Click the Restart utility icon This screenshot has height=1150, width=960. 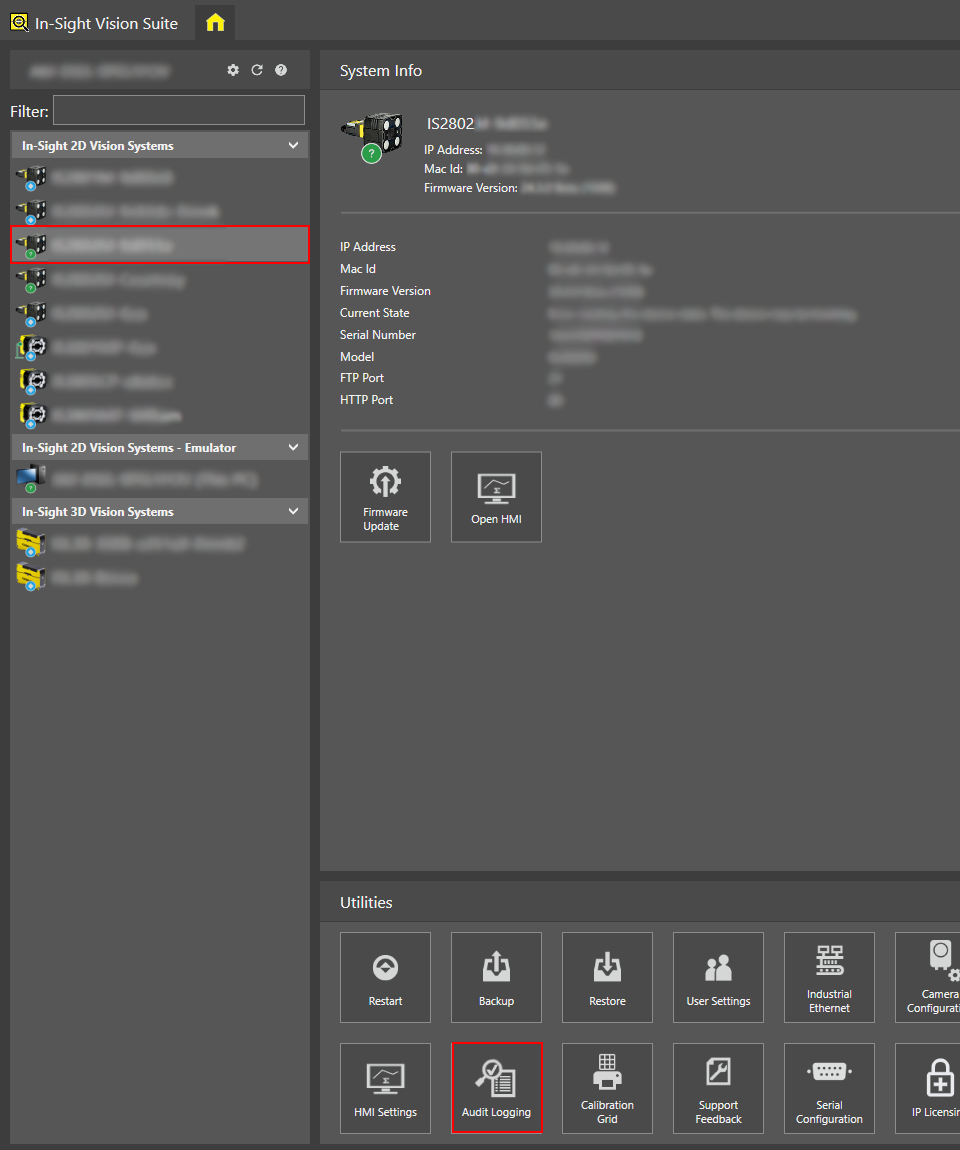[385, 977]
